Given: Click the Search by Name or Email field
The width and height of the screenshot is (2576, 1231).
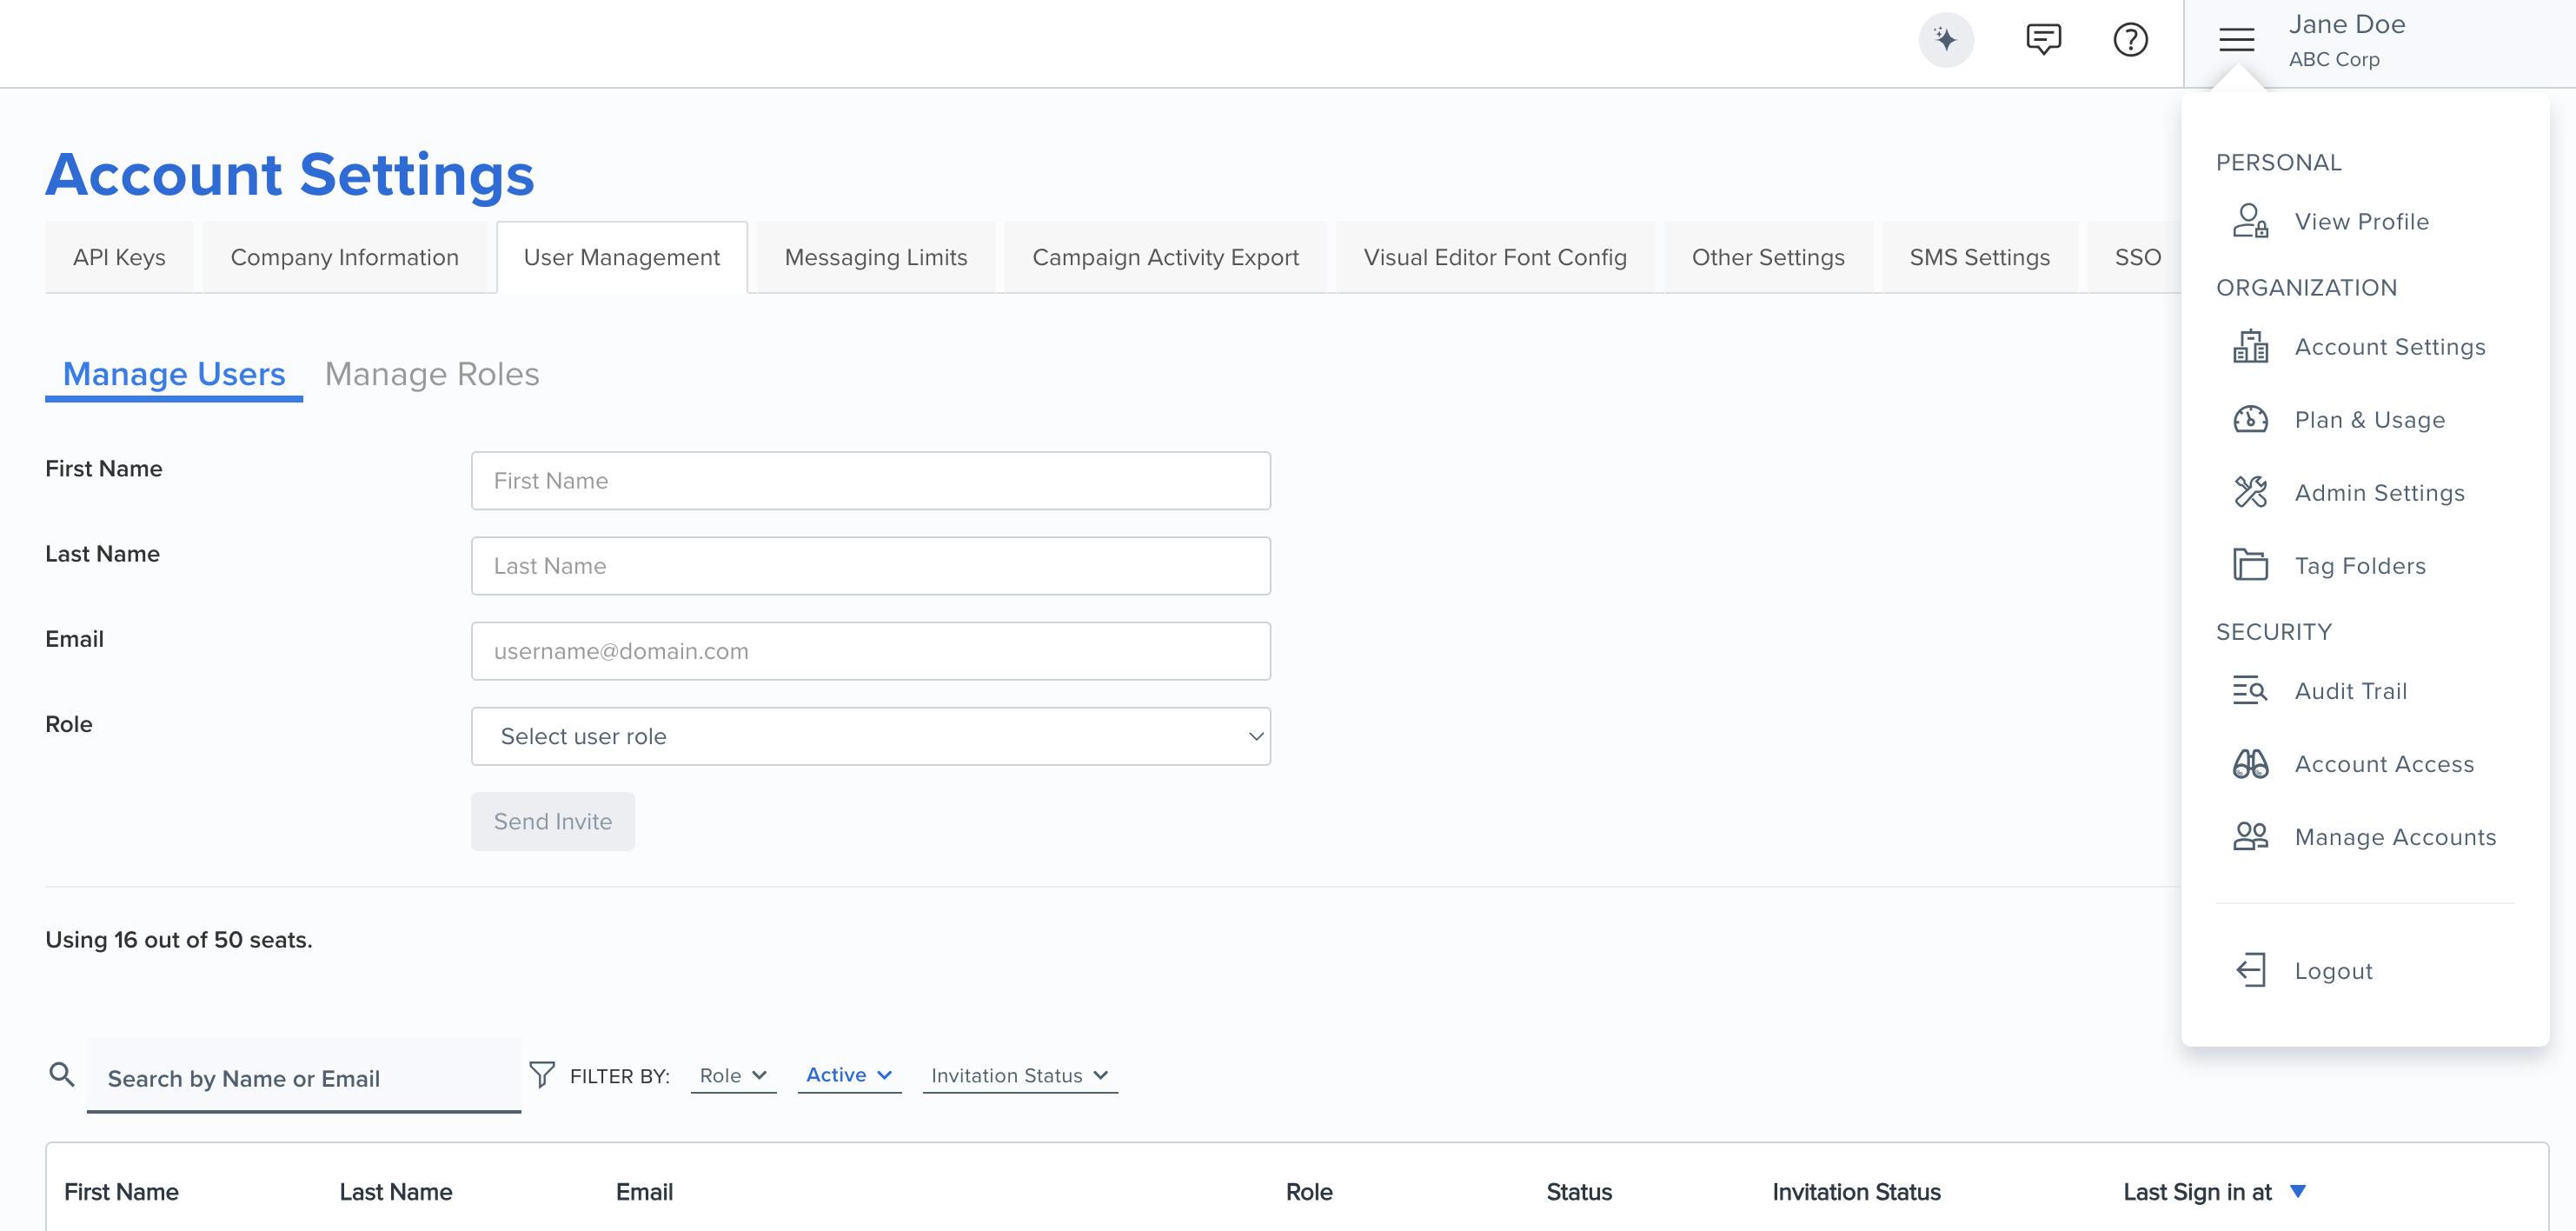Looking at the screenshot, I should 303,1077.
